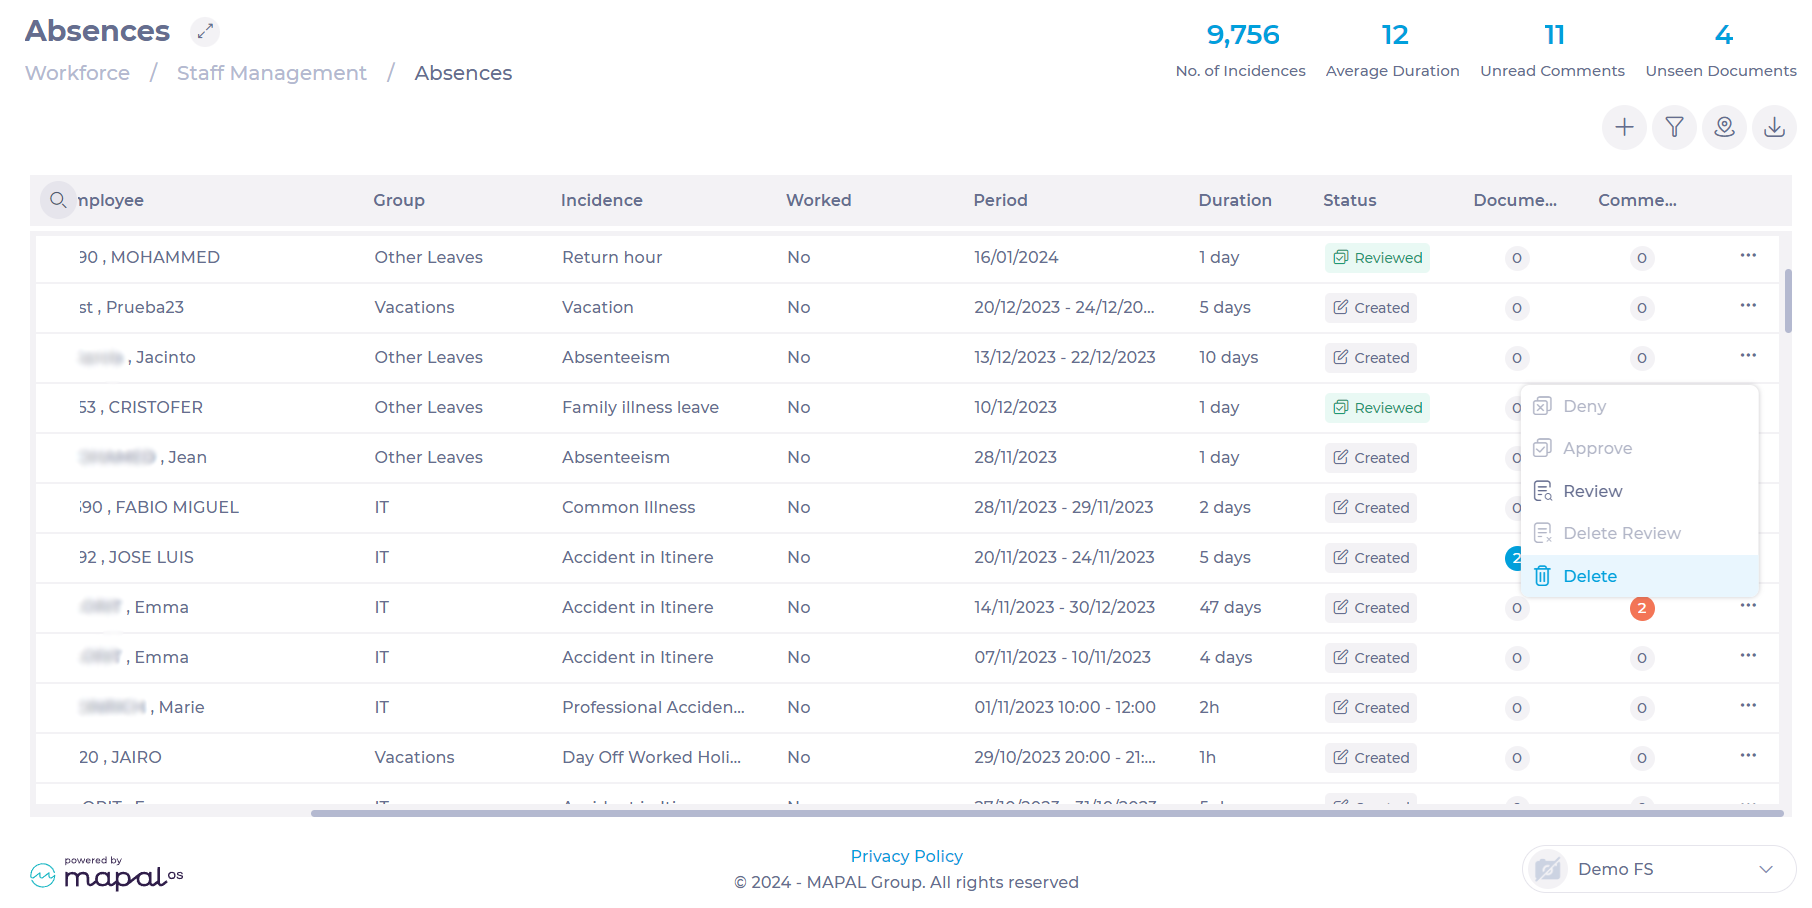
Task: Add a new absence with plus icon
Action: coord(1624,127)
